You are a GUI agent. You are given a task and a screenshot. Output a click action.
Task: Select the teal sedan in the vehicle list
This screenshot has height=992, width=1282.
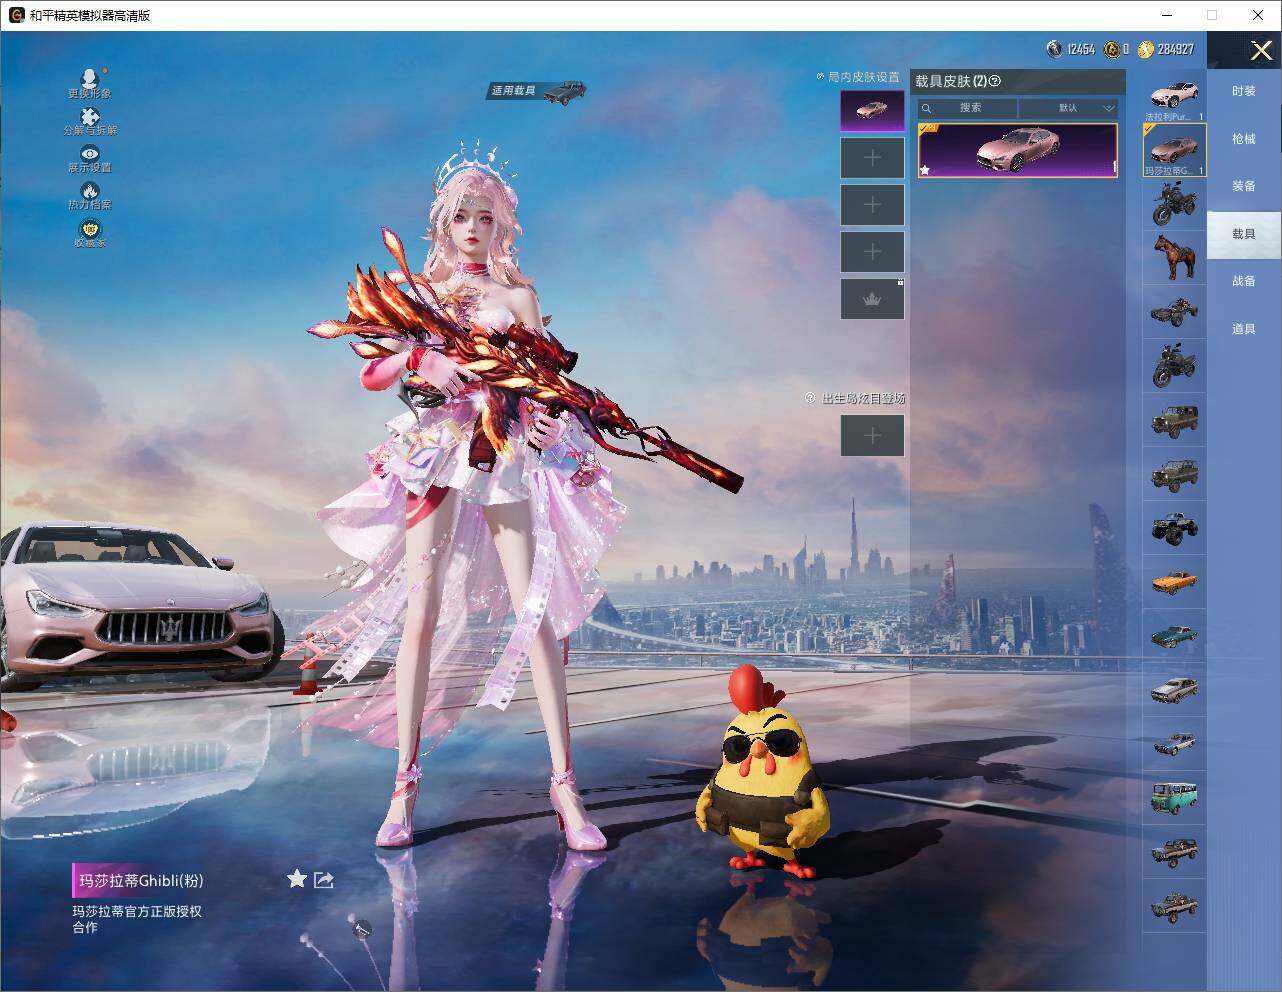(1175, 635)
